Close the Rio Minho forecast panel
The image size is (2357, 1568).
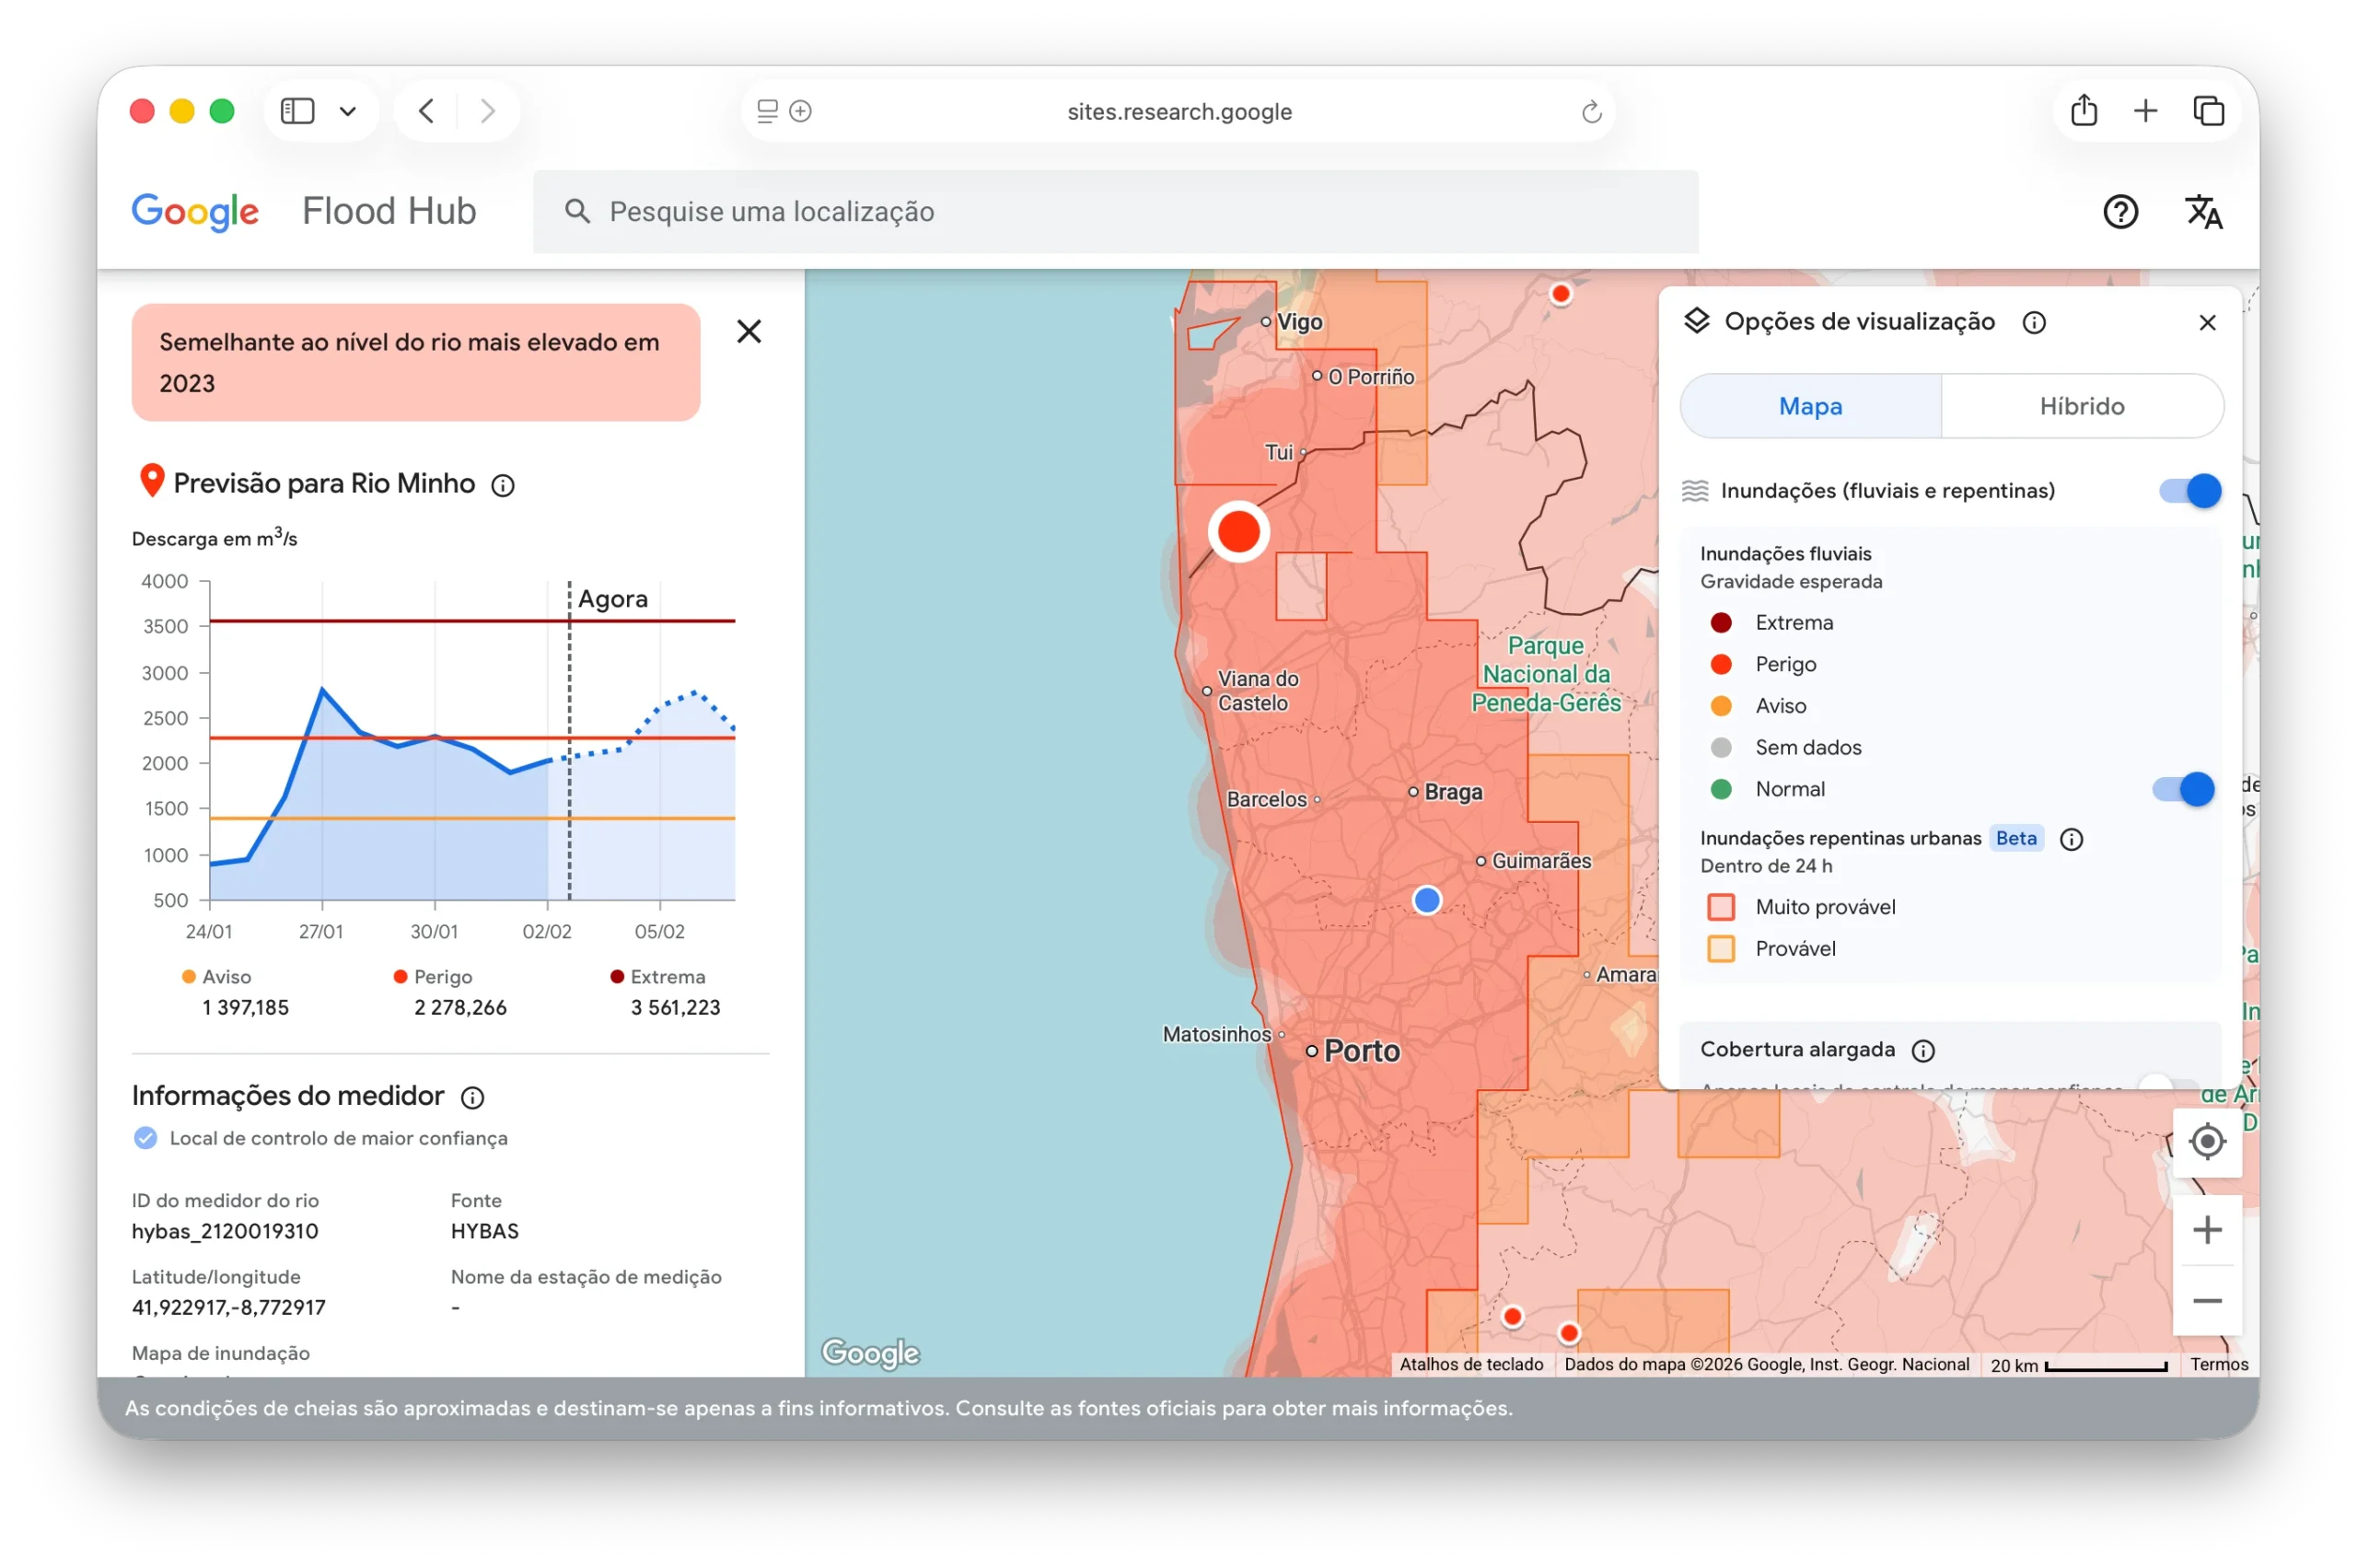pos(749,332)
